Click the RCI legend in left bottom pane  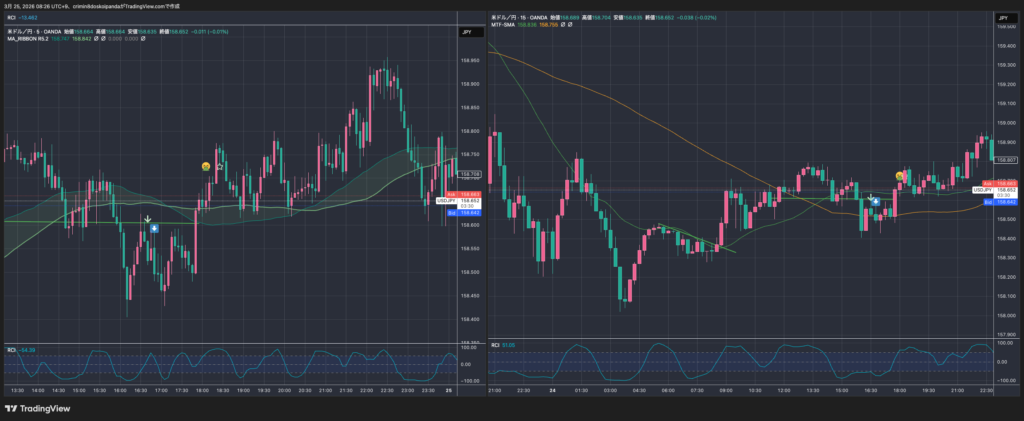(x=11, y=349)
